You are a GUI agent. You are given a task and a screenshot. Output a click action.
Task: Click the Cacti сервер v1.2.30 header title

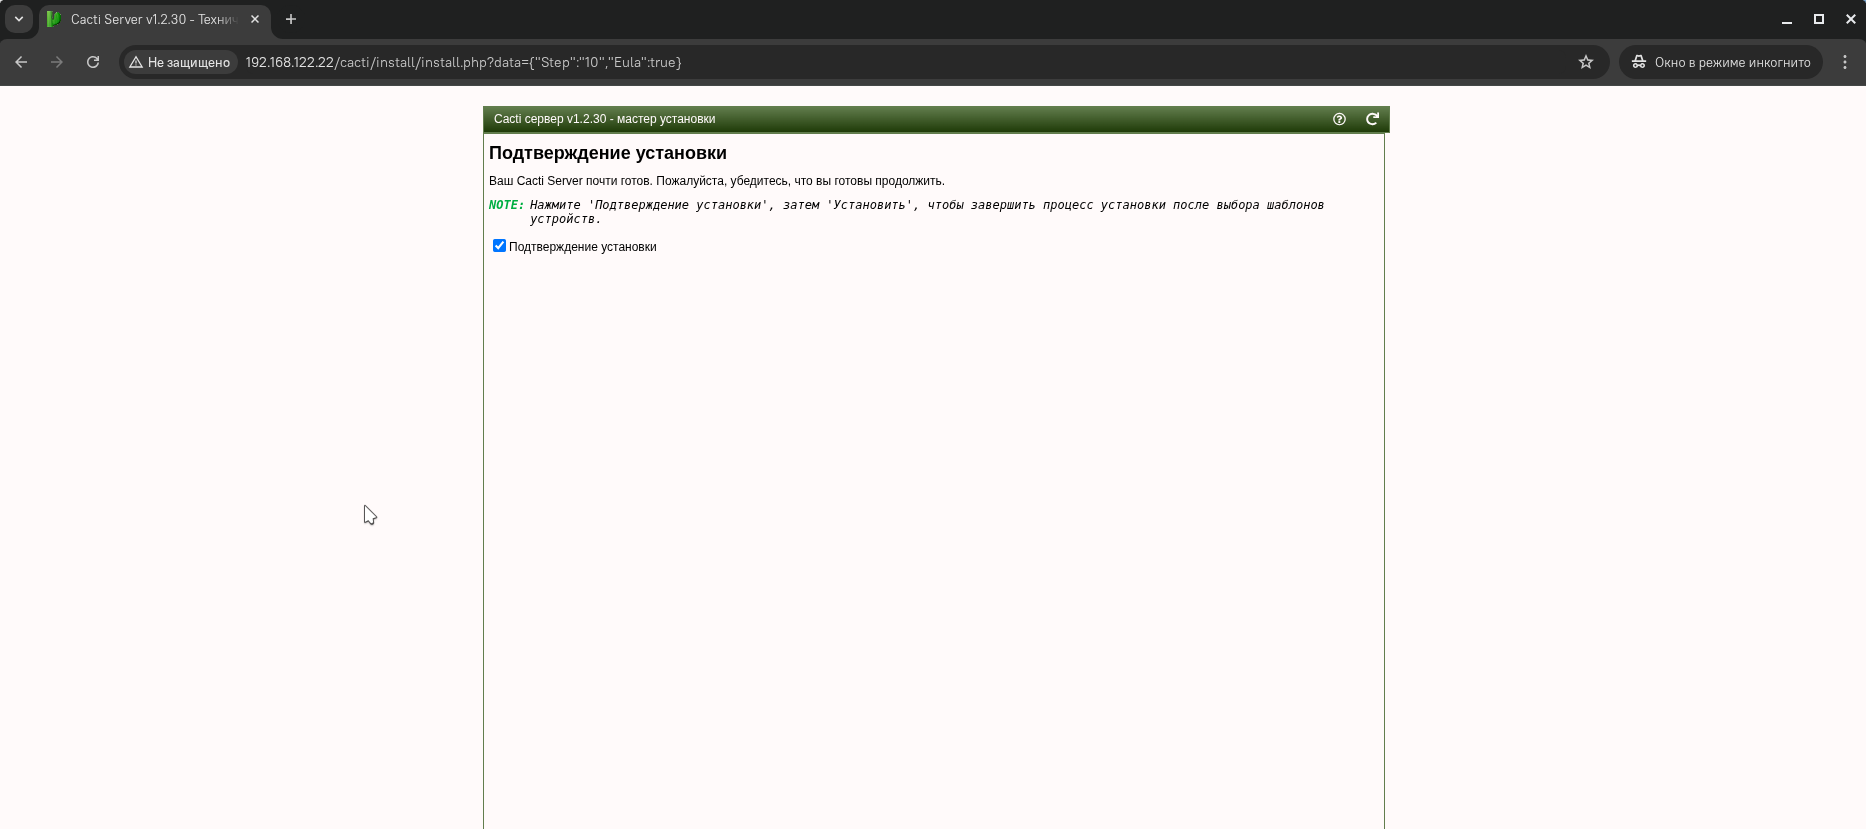click(604, 119)
